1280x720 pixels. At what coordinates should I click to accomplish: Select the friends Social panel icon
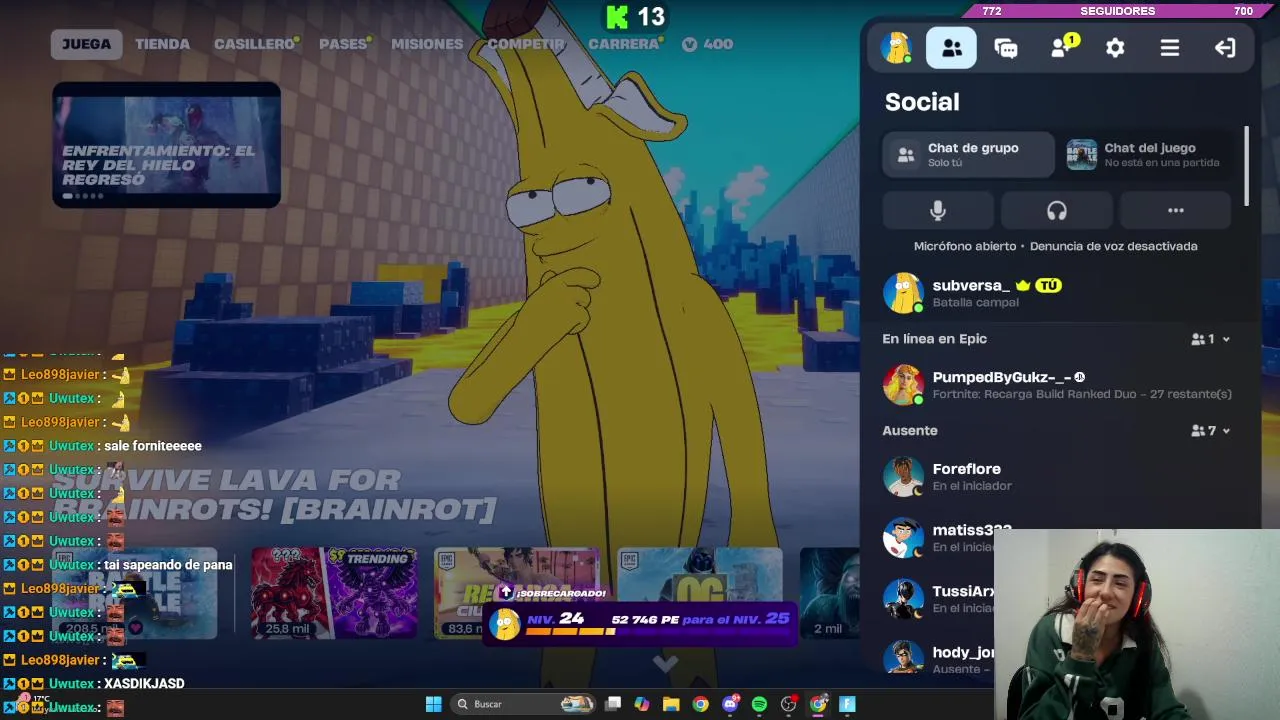click(951, 48)
